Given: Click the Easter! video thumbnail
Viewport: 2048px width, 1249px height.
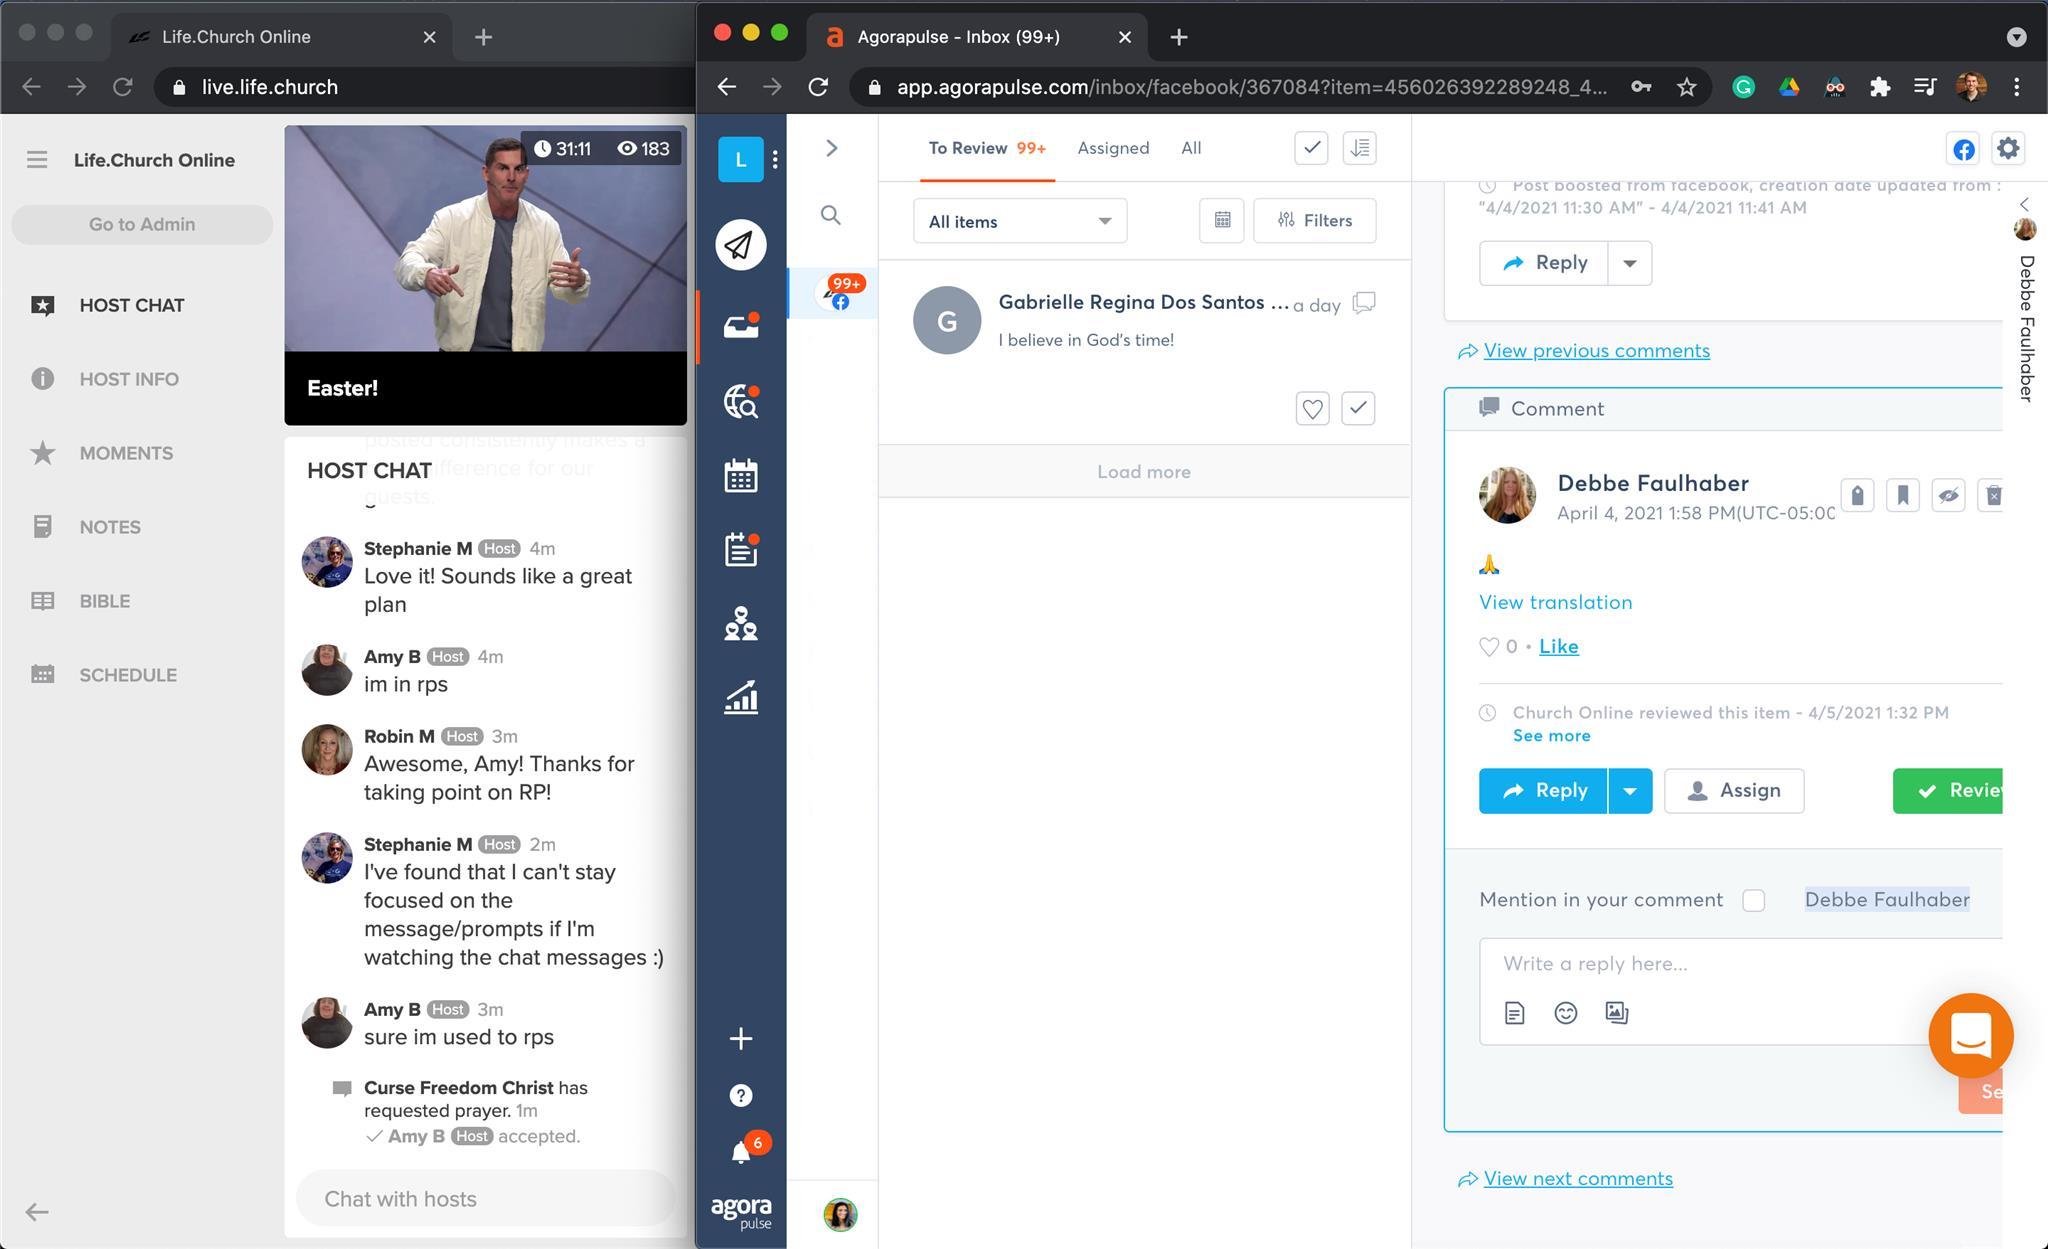Looking at the screenshot, I should tap(485, 275).
